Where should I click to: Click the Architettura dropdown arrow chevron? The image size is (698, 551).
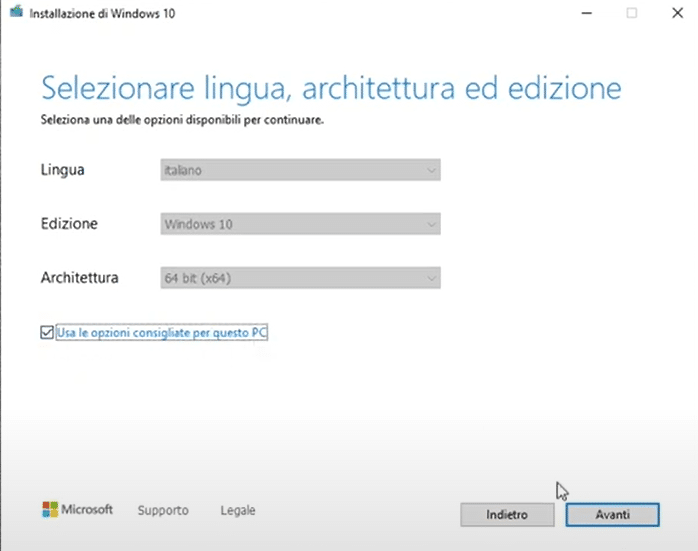430,279
